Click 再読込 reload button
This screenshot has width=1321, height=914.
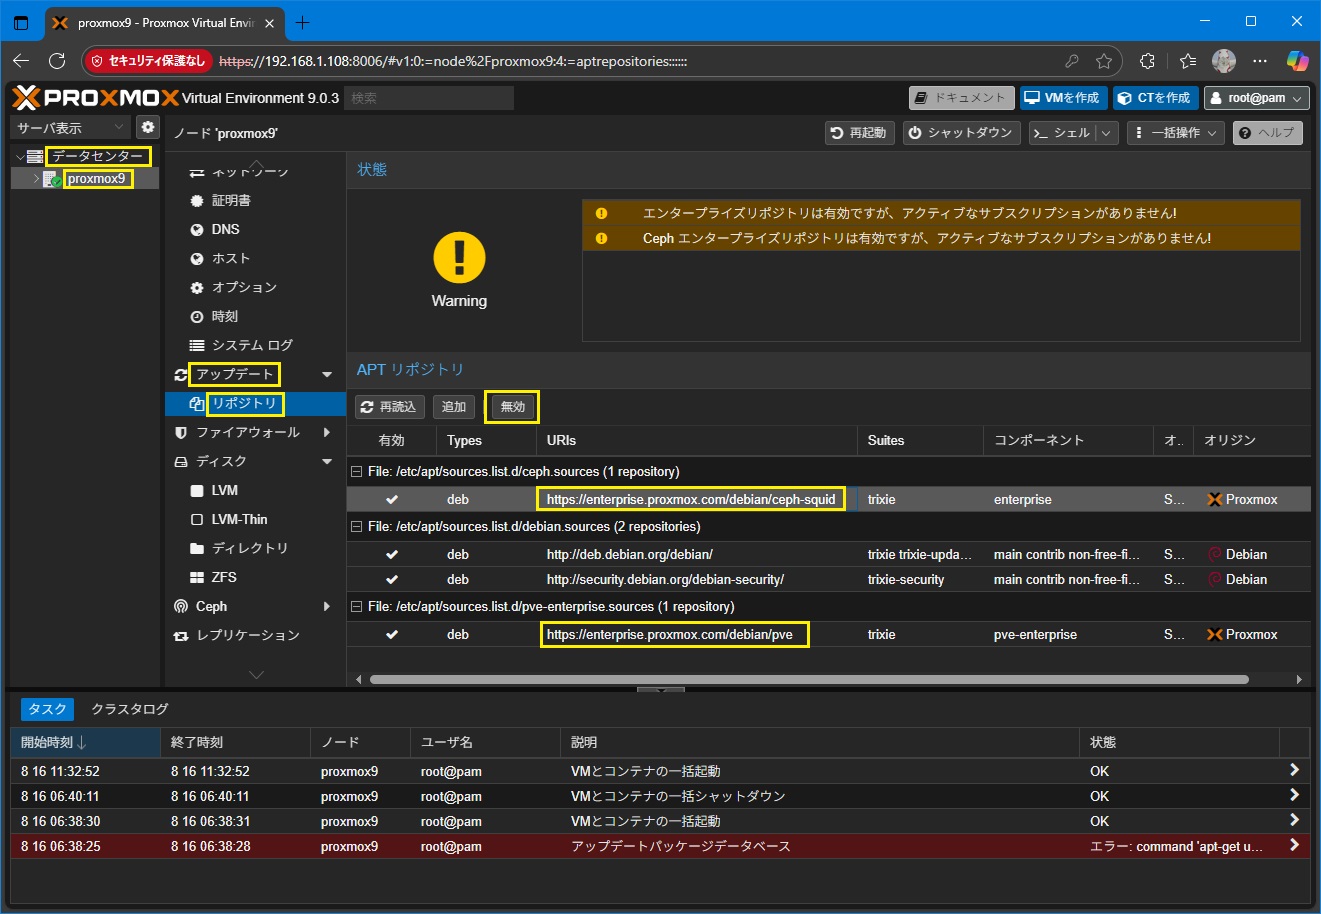389,407
